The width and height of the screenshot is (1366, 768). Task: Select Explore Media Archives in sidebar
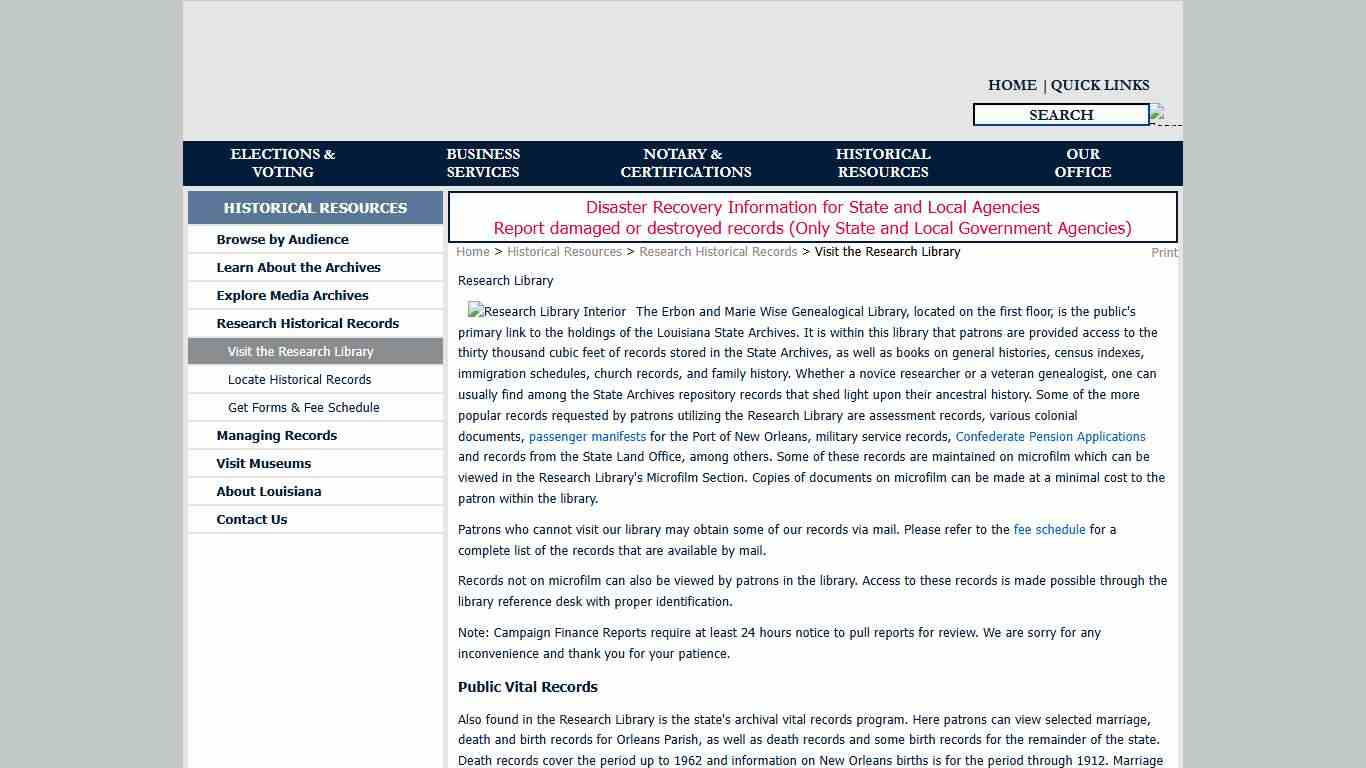(x=292, y=296)
